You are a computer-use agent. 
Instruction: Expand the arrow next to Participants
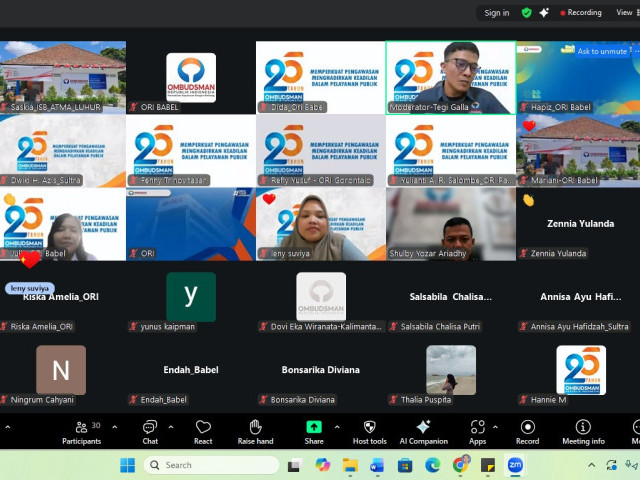(x=114, y=427)
